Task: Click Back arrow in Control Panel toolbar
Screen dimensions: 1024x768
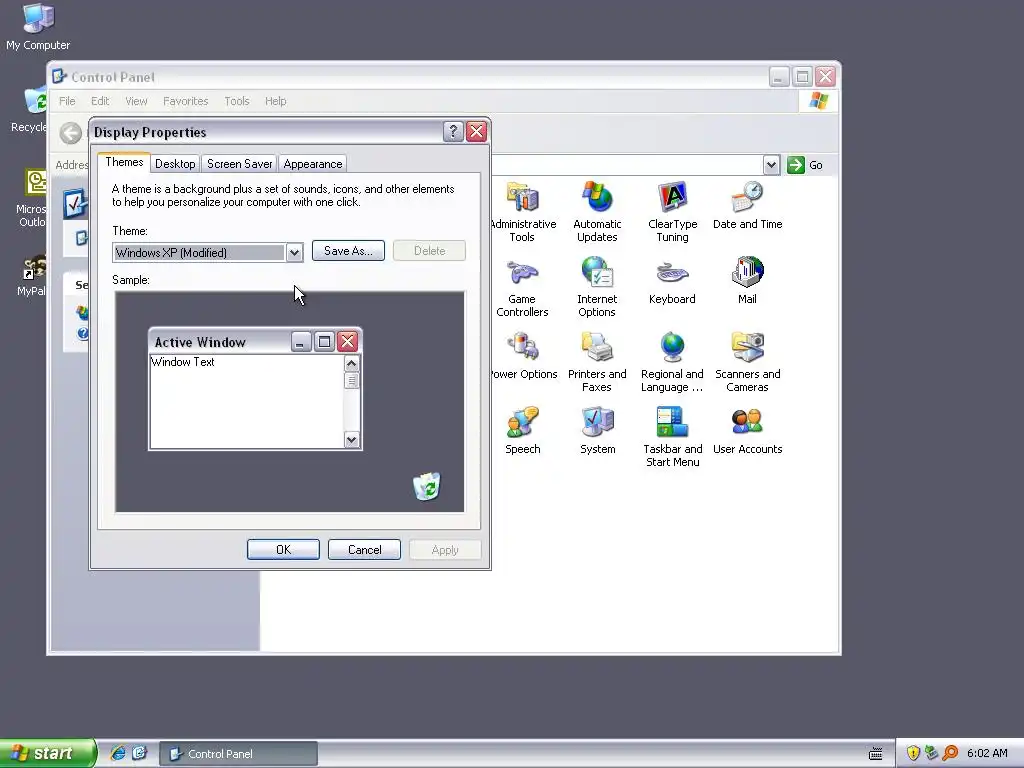Action: [71, 133]
